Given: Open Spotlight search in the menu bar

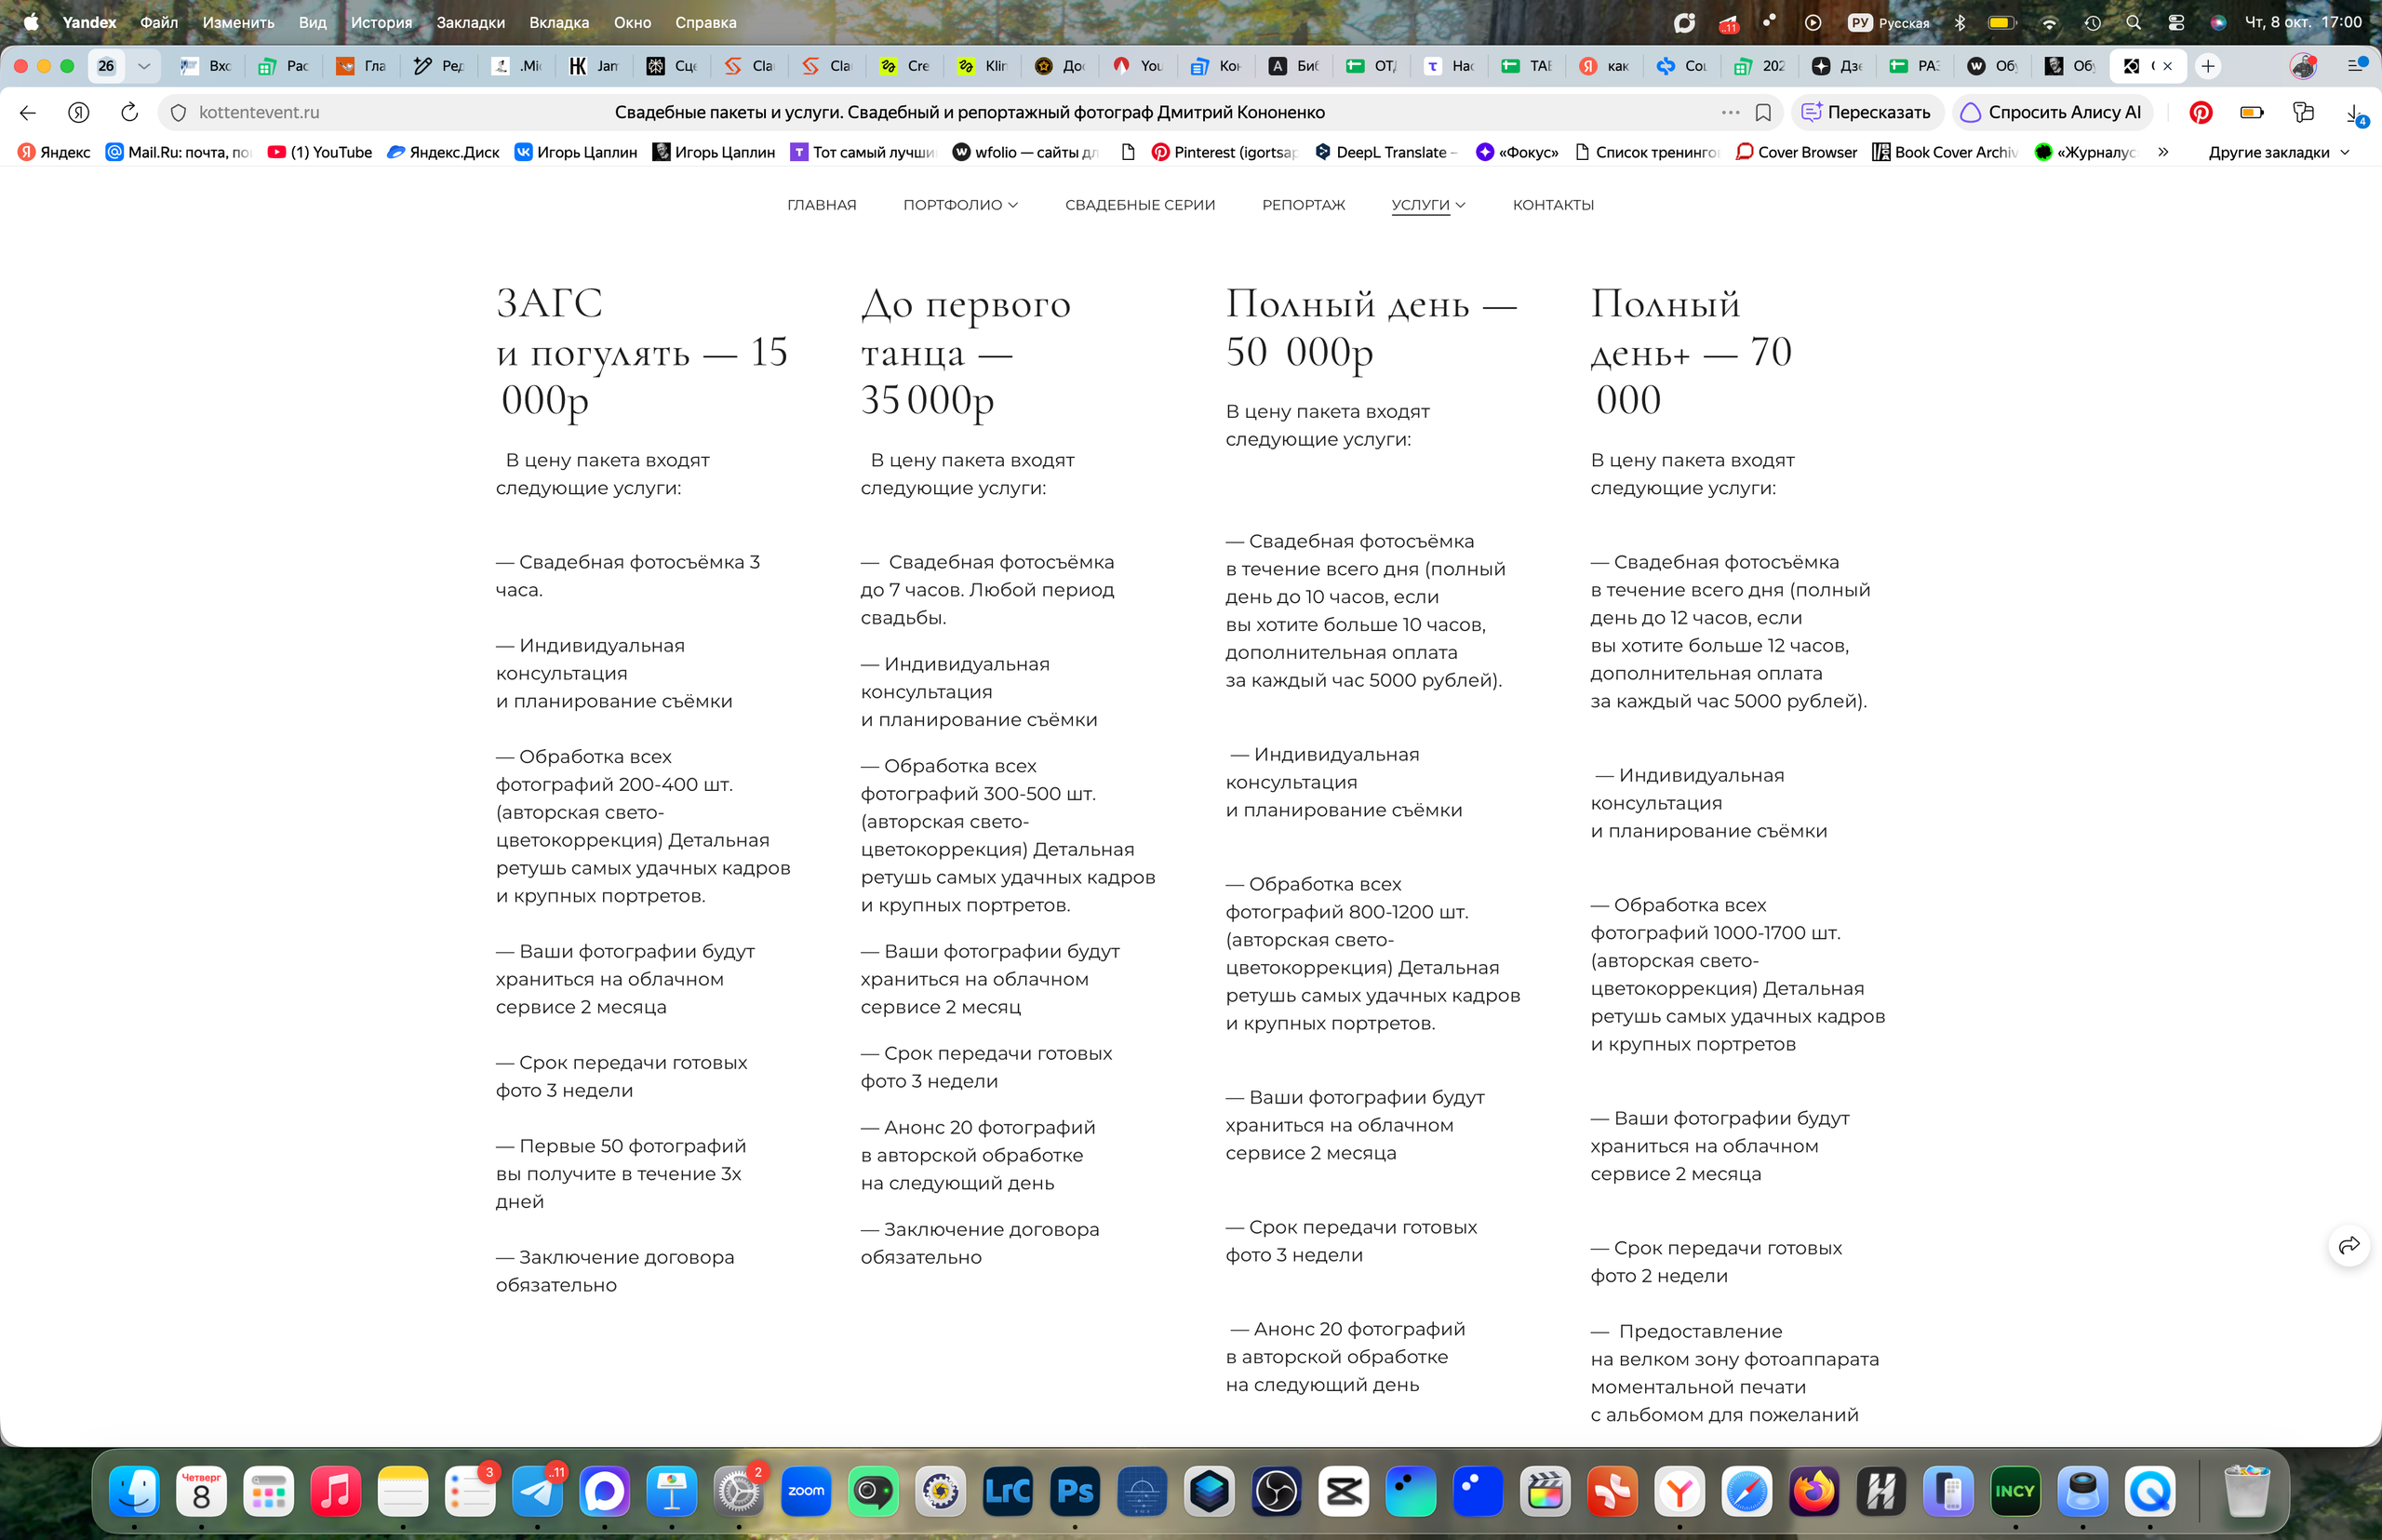Looking at the screenshot, I should [x=2133, y=22].
